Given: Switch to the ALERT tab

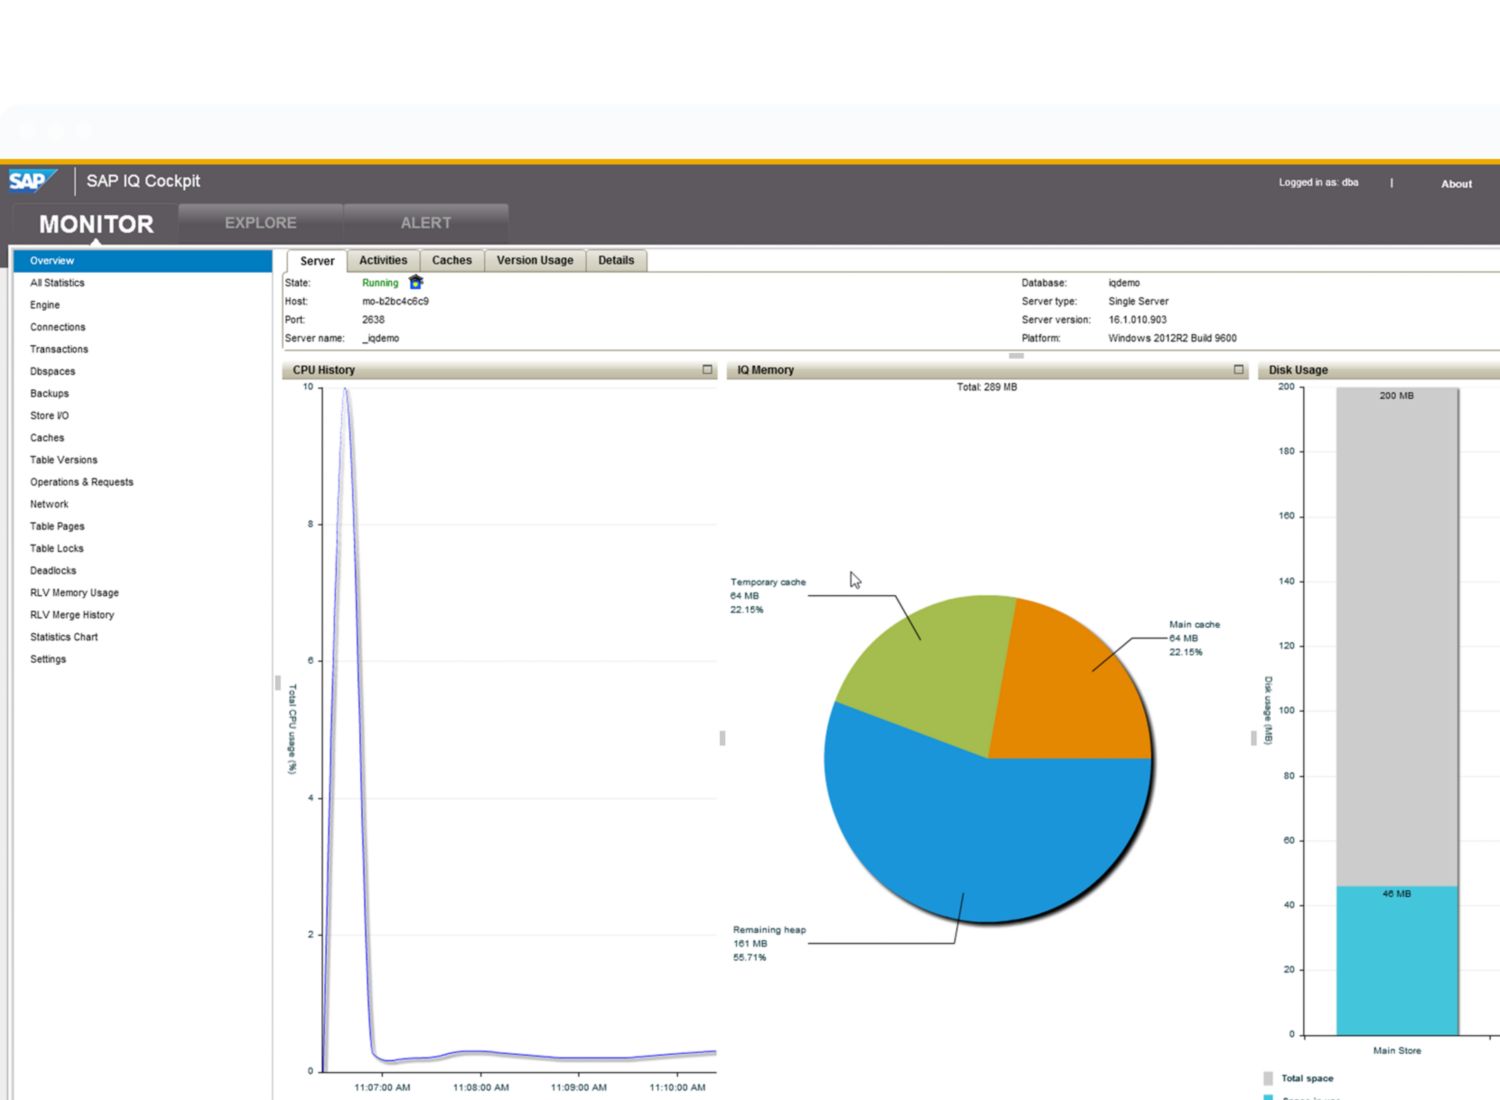Looking at the screenshot, I should pyautogui.click(x=426, y=223).
